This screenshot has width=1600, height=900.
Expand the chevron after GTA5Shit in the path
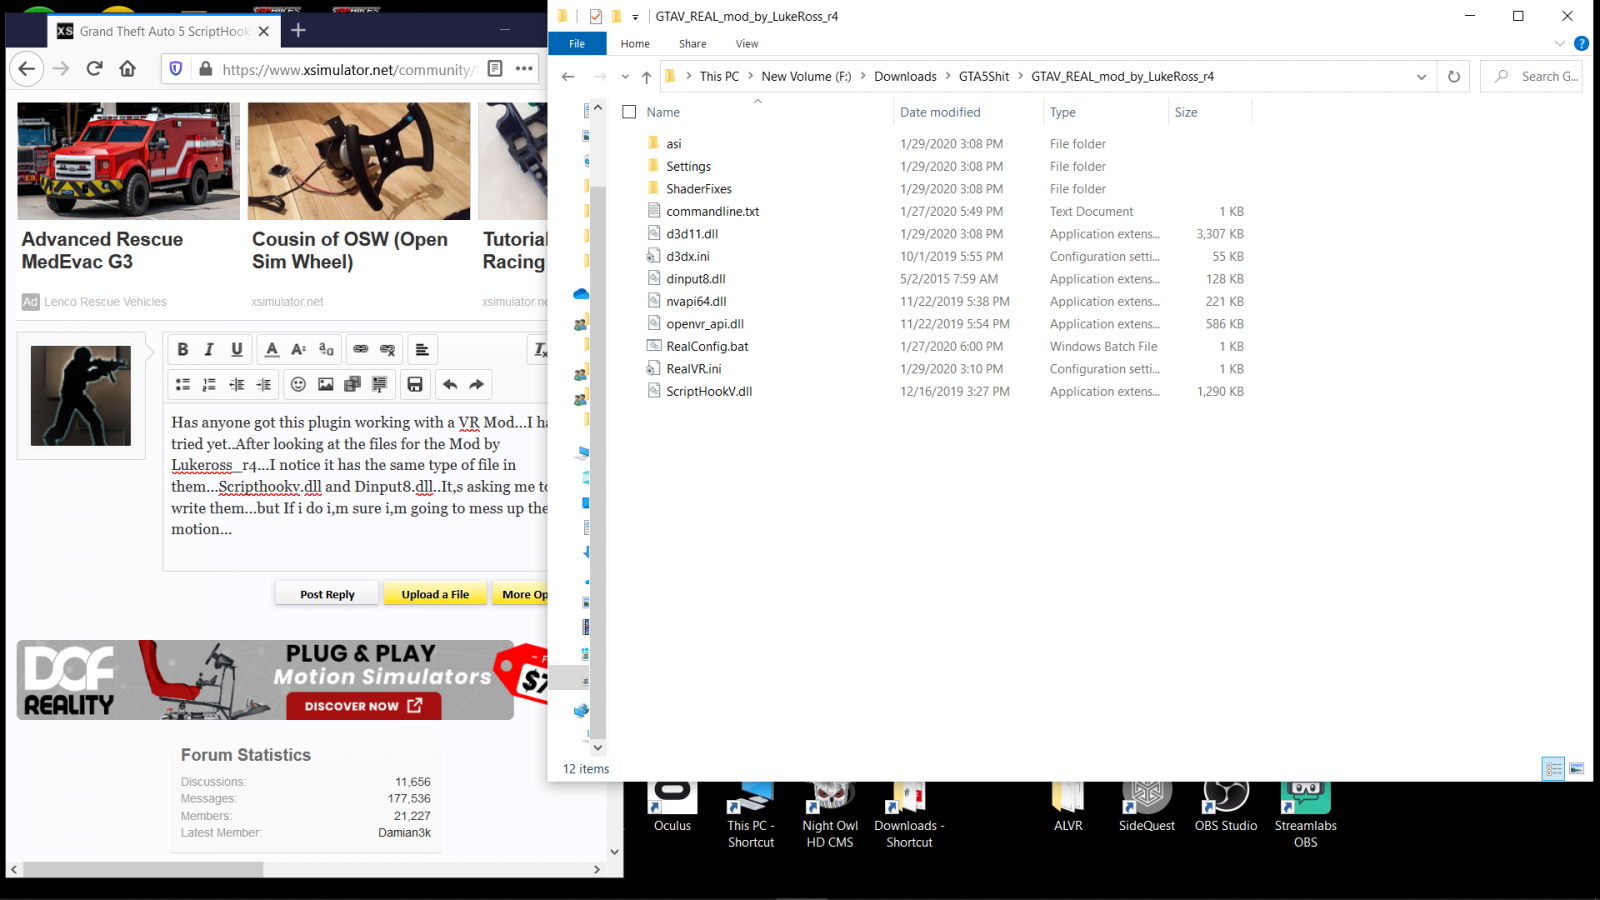tap(1020, 76)
